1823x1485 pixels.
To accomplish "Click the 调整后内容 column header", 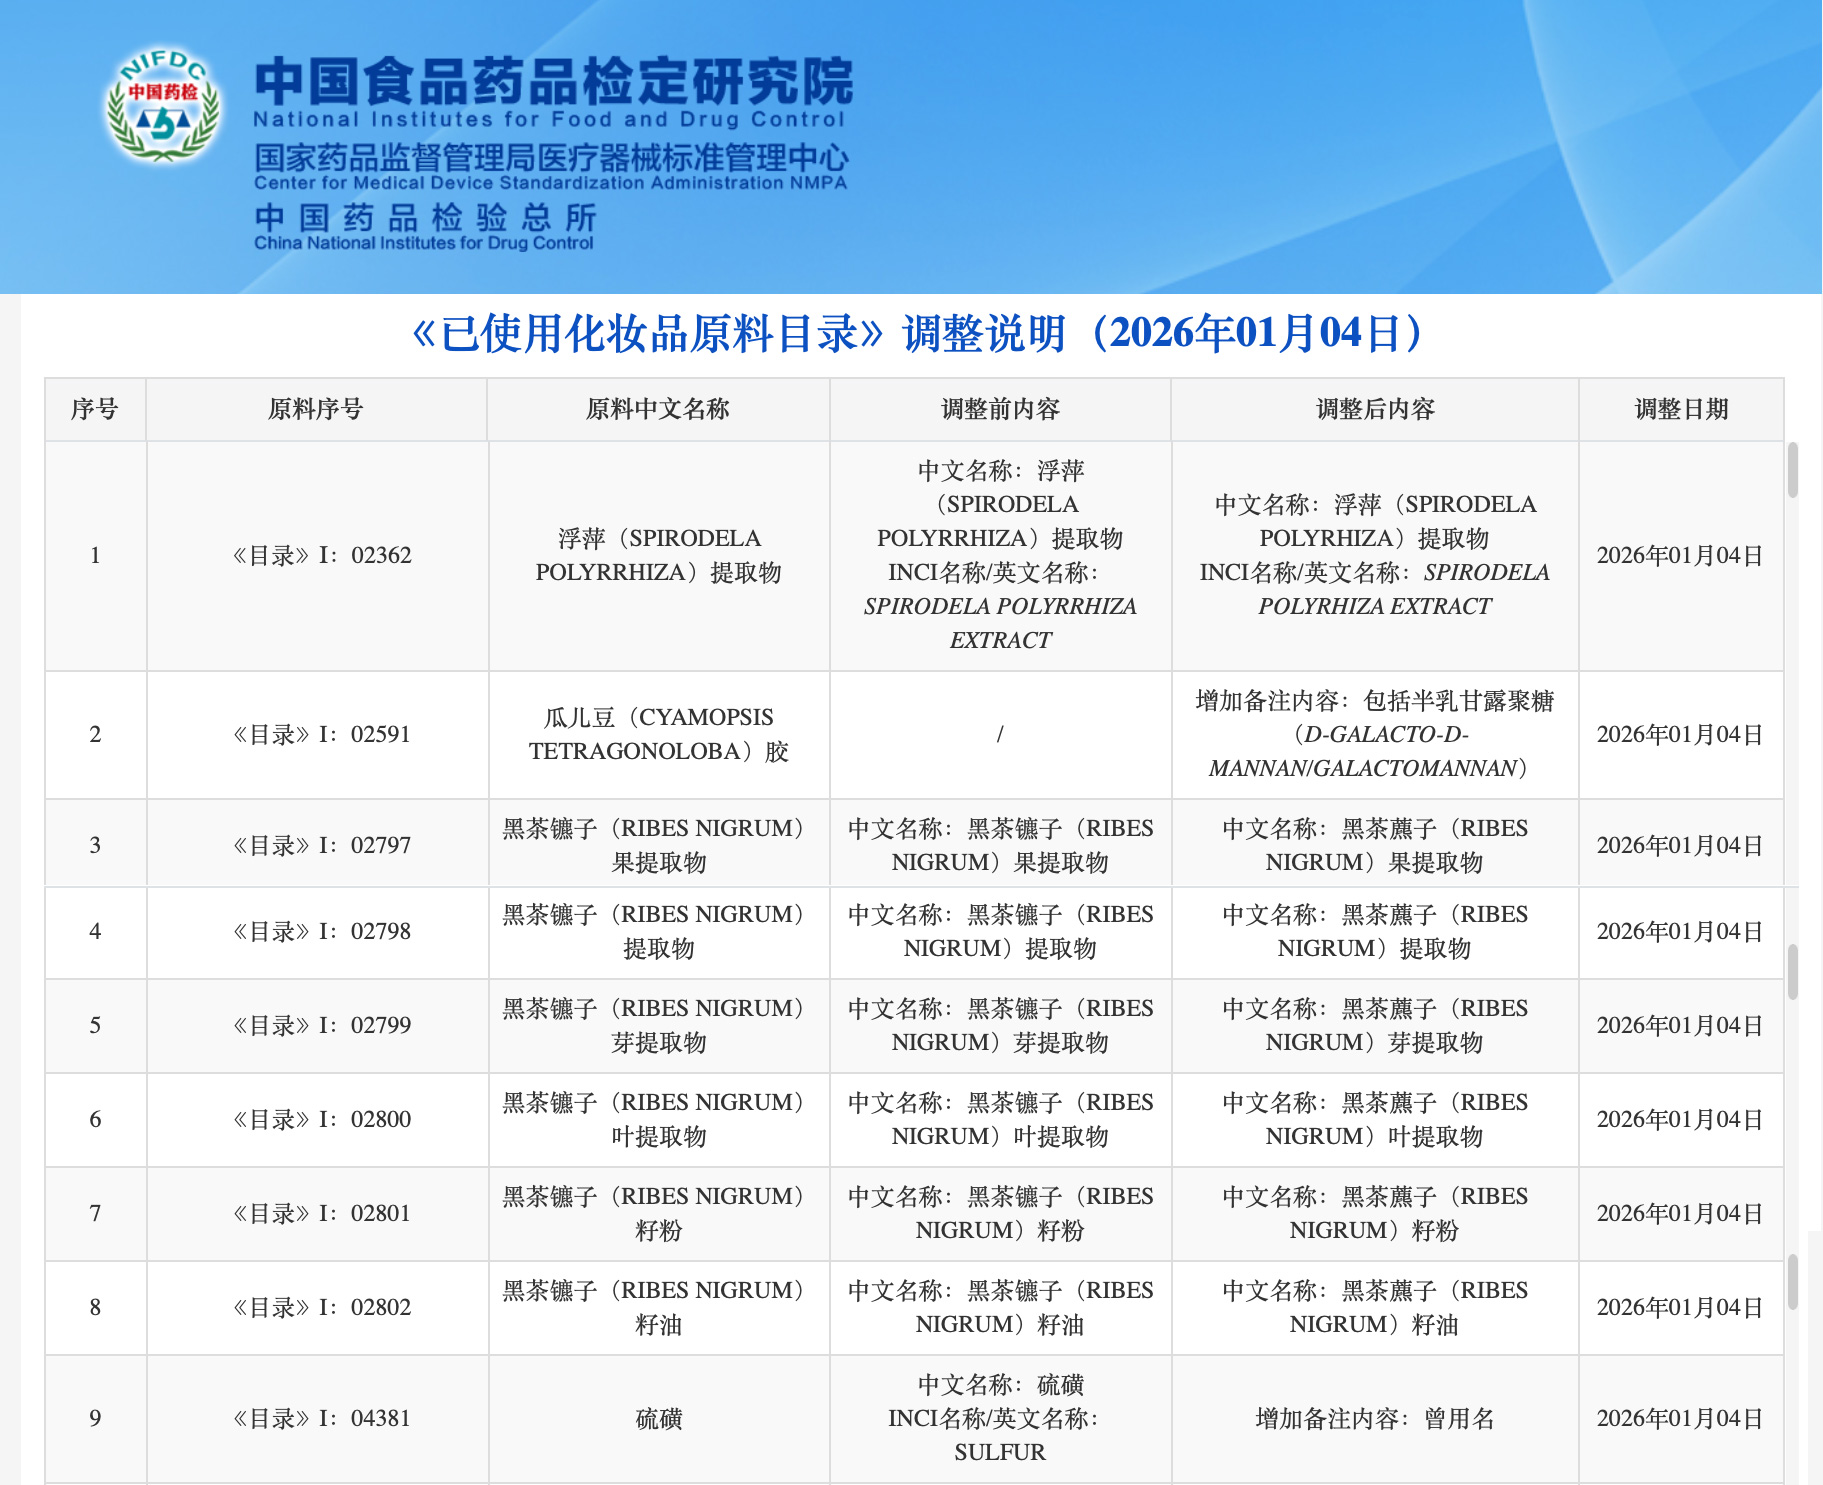I will tap(1375, 409).
